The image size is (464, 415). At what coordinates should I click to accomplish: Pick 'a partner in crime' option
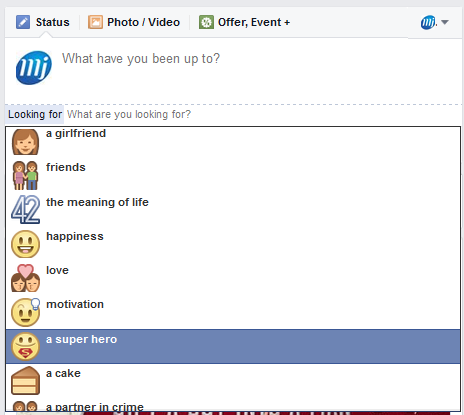(x=233, y=406)
